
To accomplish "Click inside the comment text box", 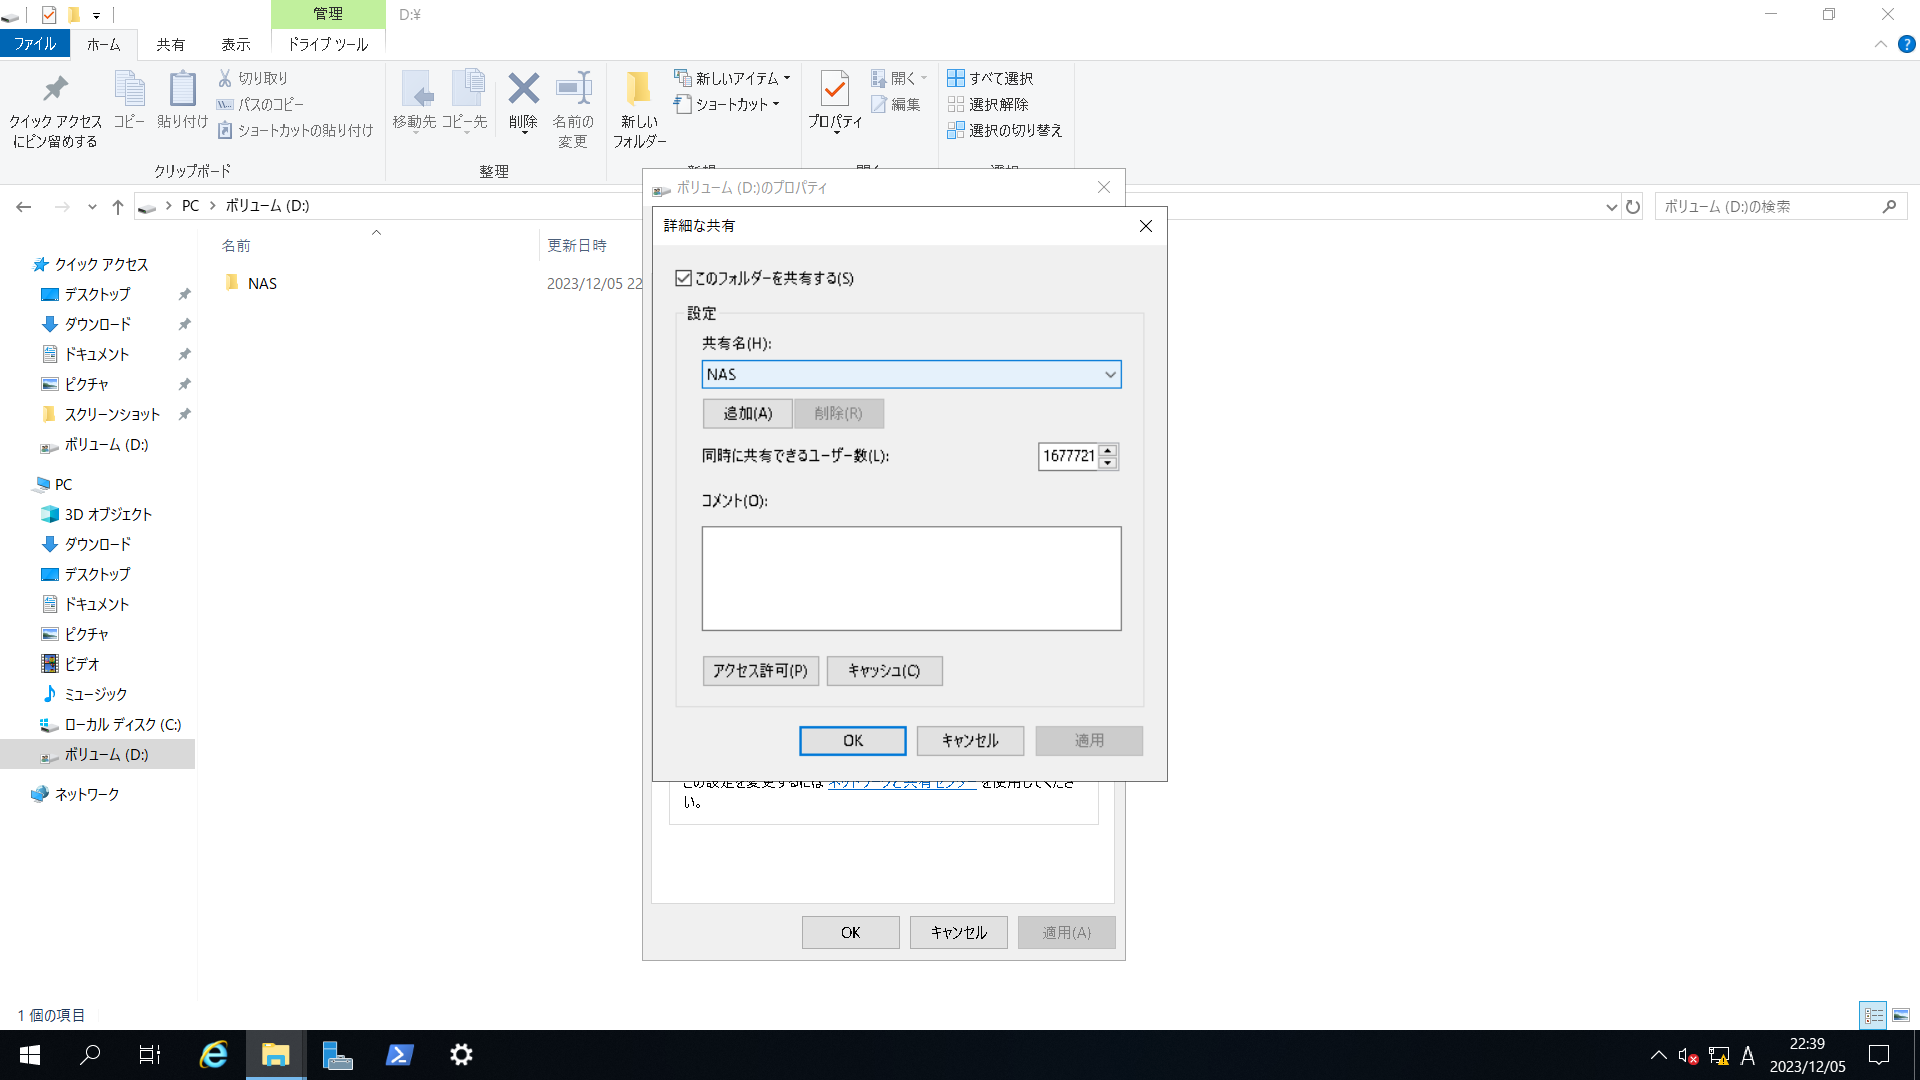I will 911,578.
